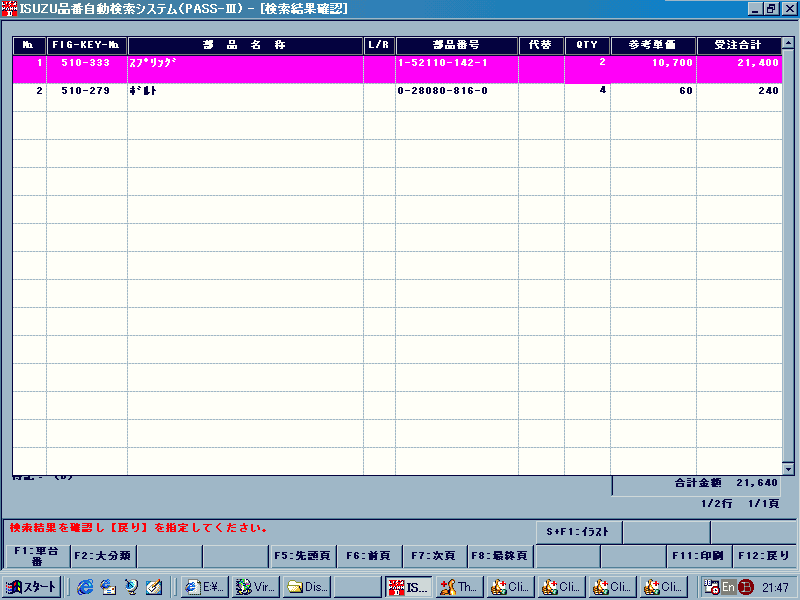
Task: Click the pencil-and-paper quick launch icon
Action: point(154,587)
